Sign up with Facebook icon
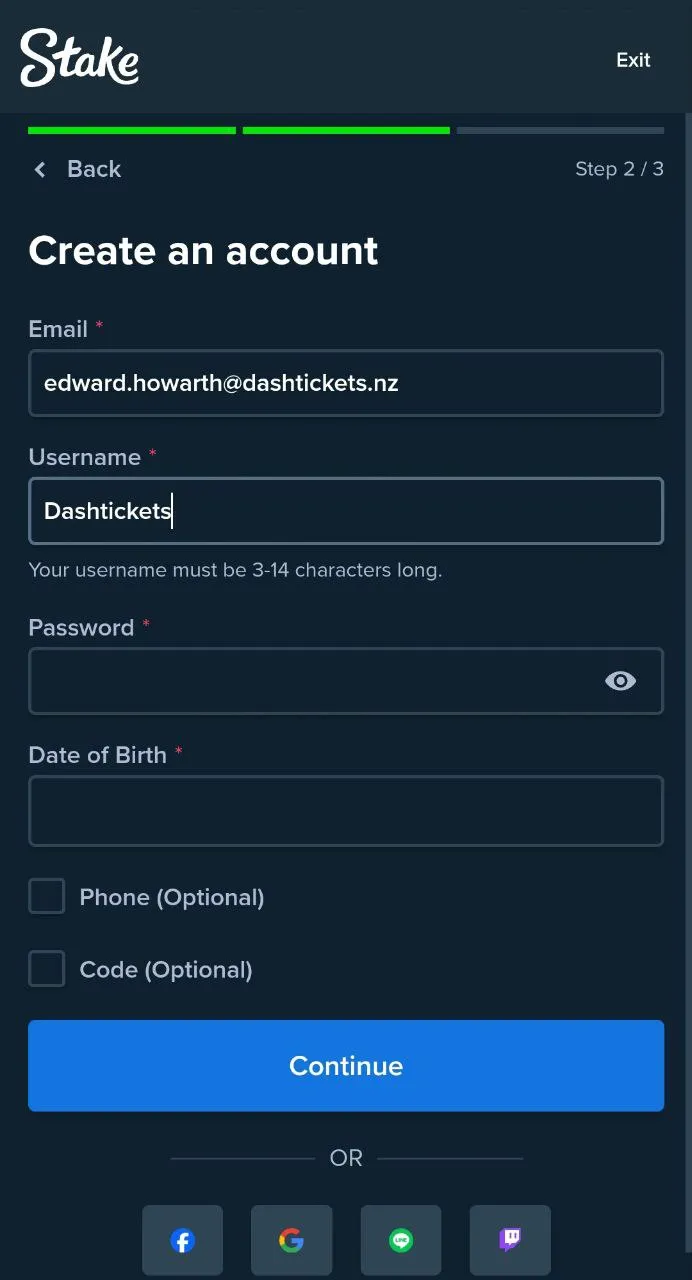692x1280 pixels. [182, 1240]
